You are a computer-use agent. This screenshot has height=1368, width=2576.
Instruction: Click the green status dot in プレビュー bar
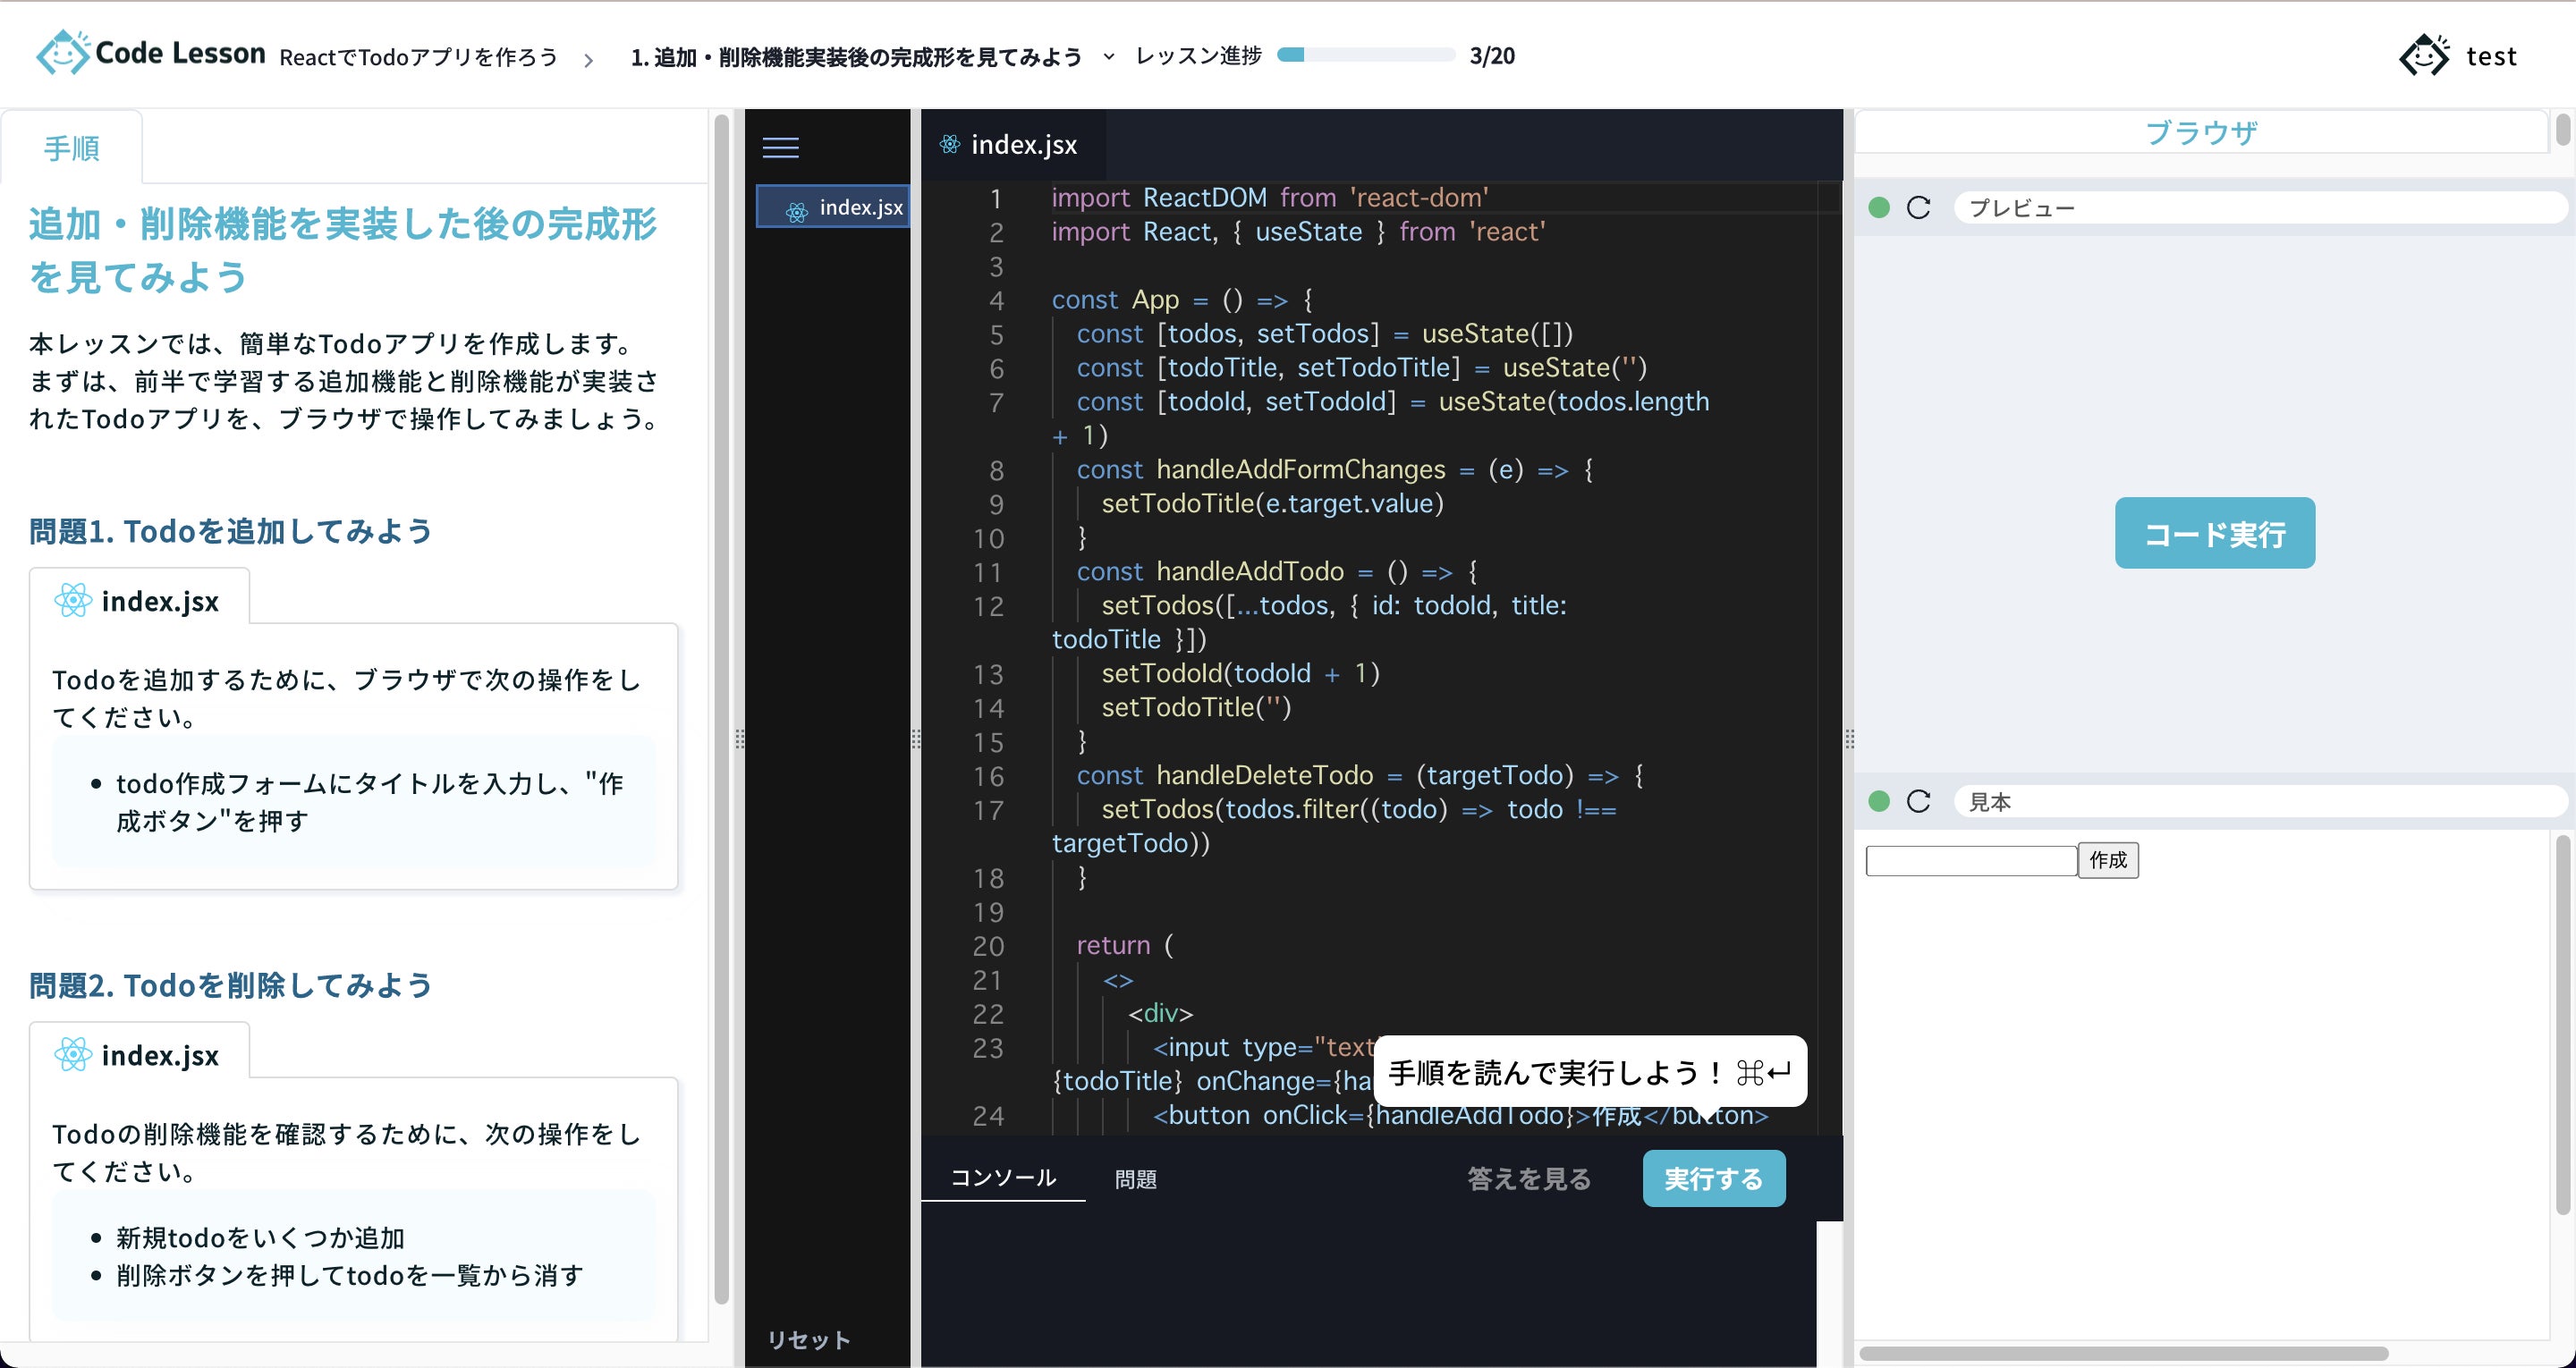point(1879,208)
